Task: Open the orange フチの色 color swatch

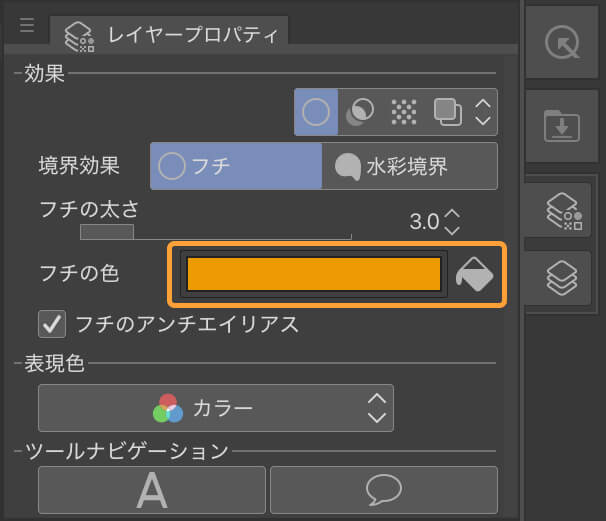Action: (x=314, y=274)
